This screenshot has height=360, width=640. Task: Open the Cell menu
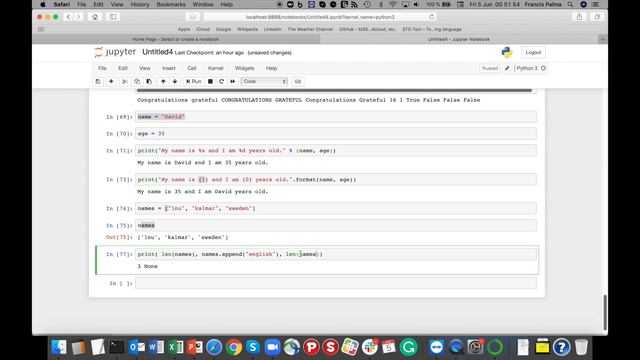tap(192, 68)
